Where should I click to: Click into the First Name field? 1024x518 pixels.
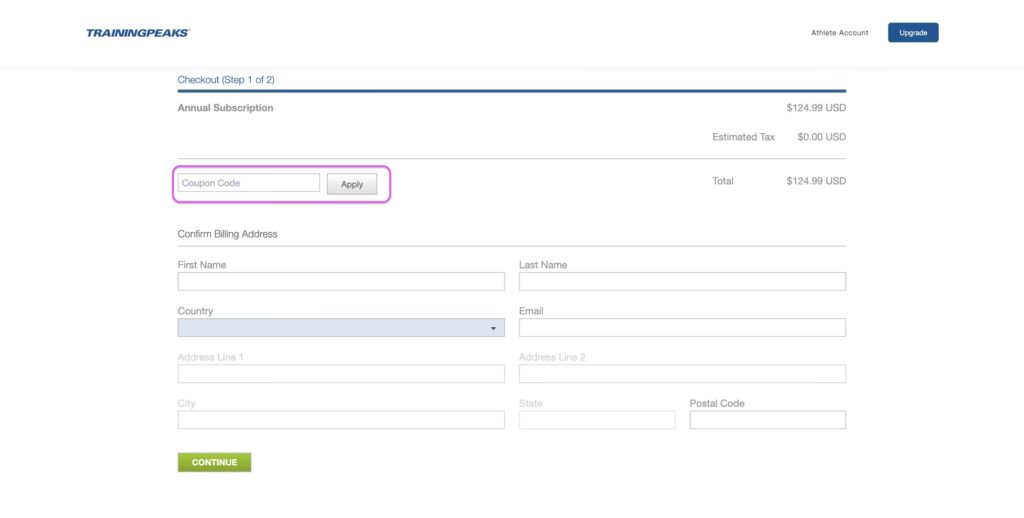click(341, 282)
